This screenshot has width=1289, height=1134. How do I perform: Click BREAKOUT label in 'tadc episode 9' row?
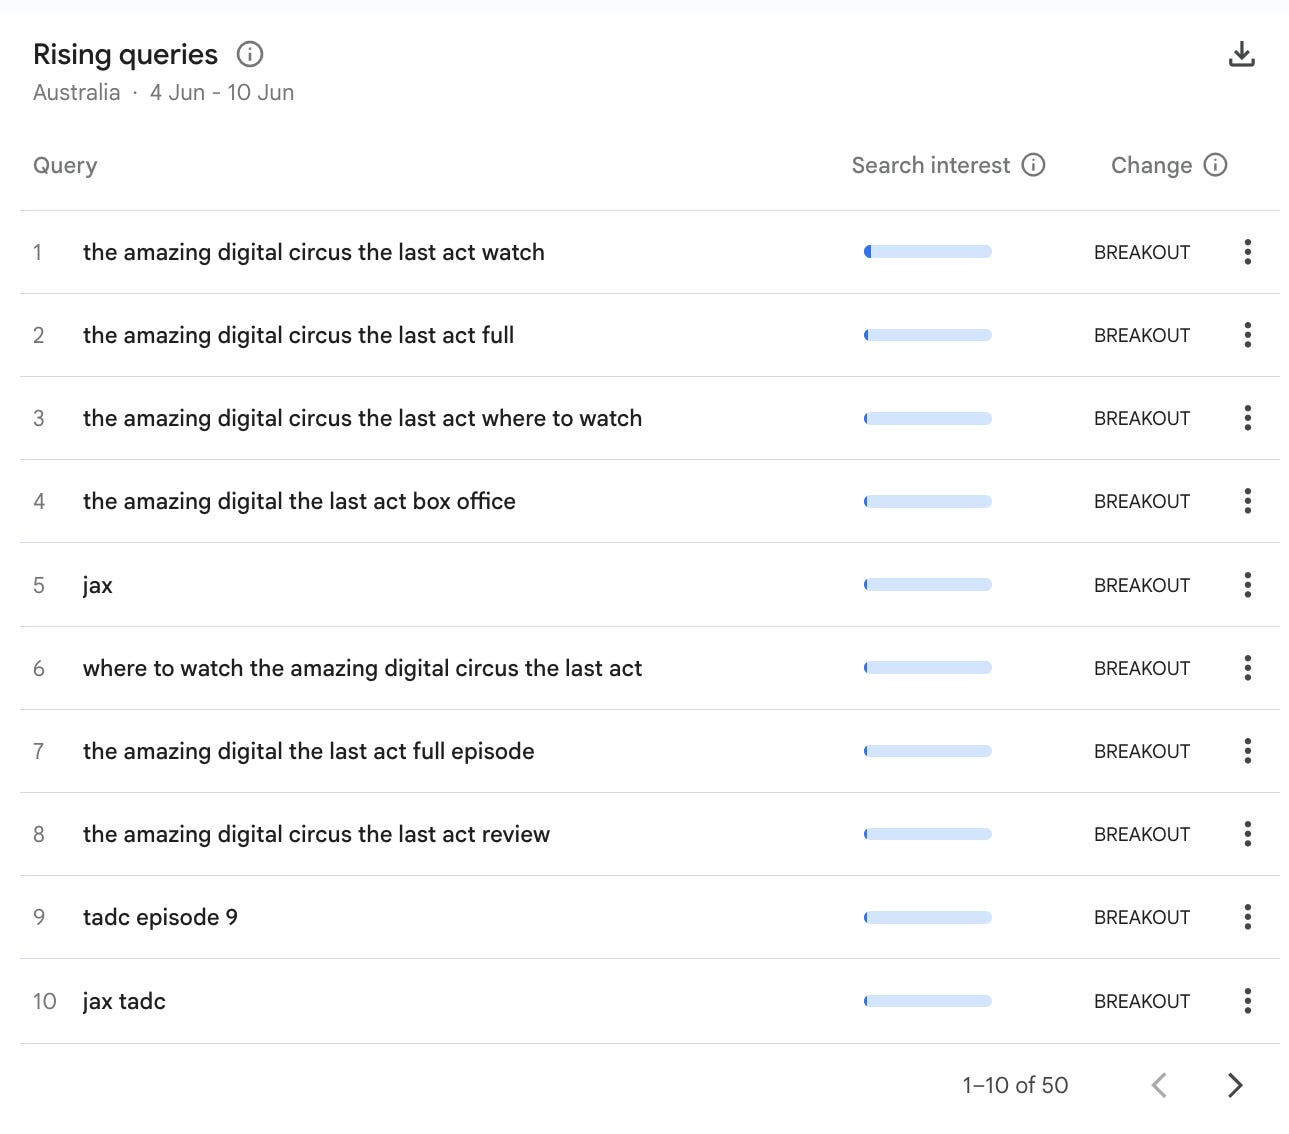click(x=1142, y=917)
